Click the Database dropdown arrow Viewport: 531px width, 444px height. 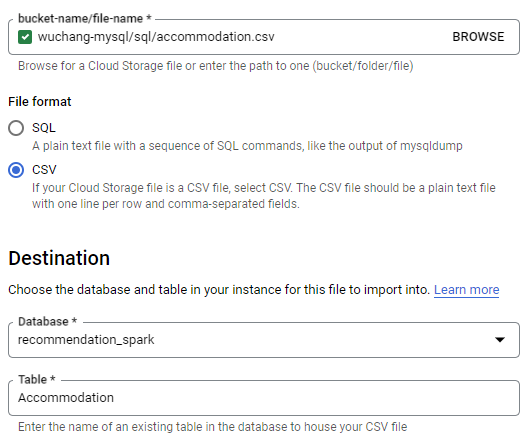[500, 339]
